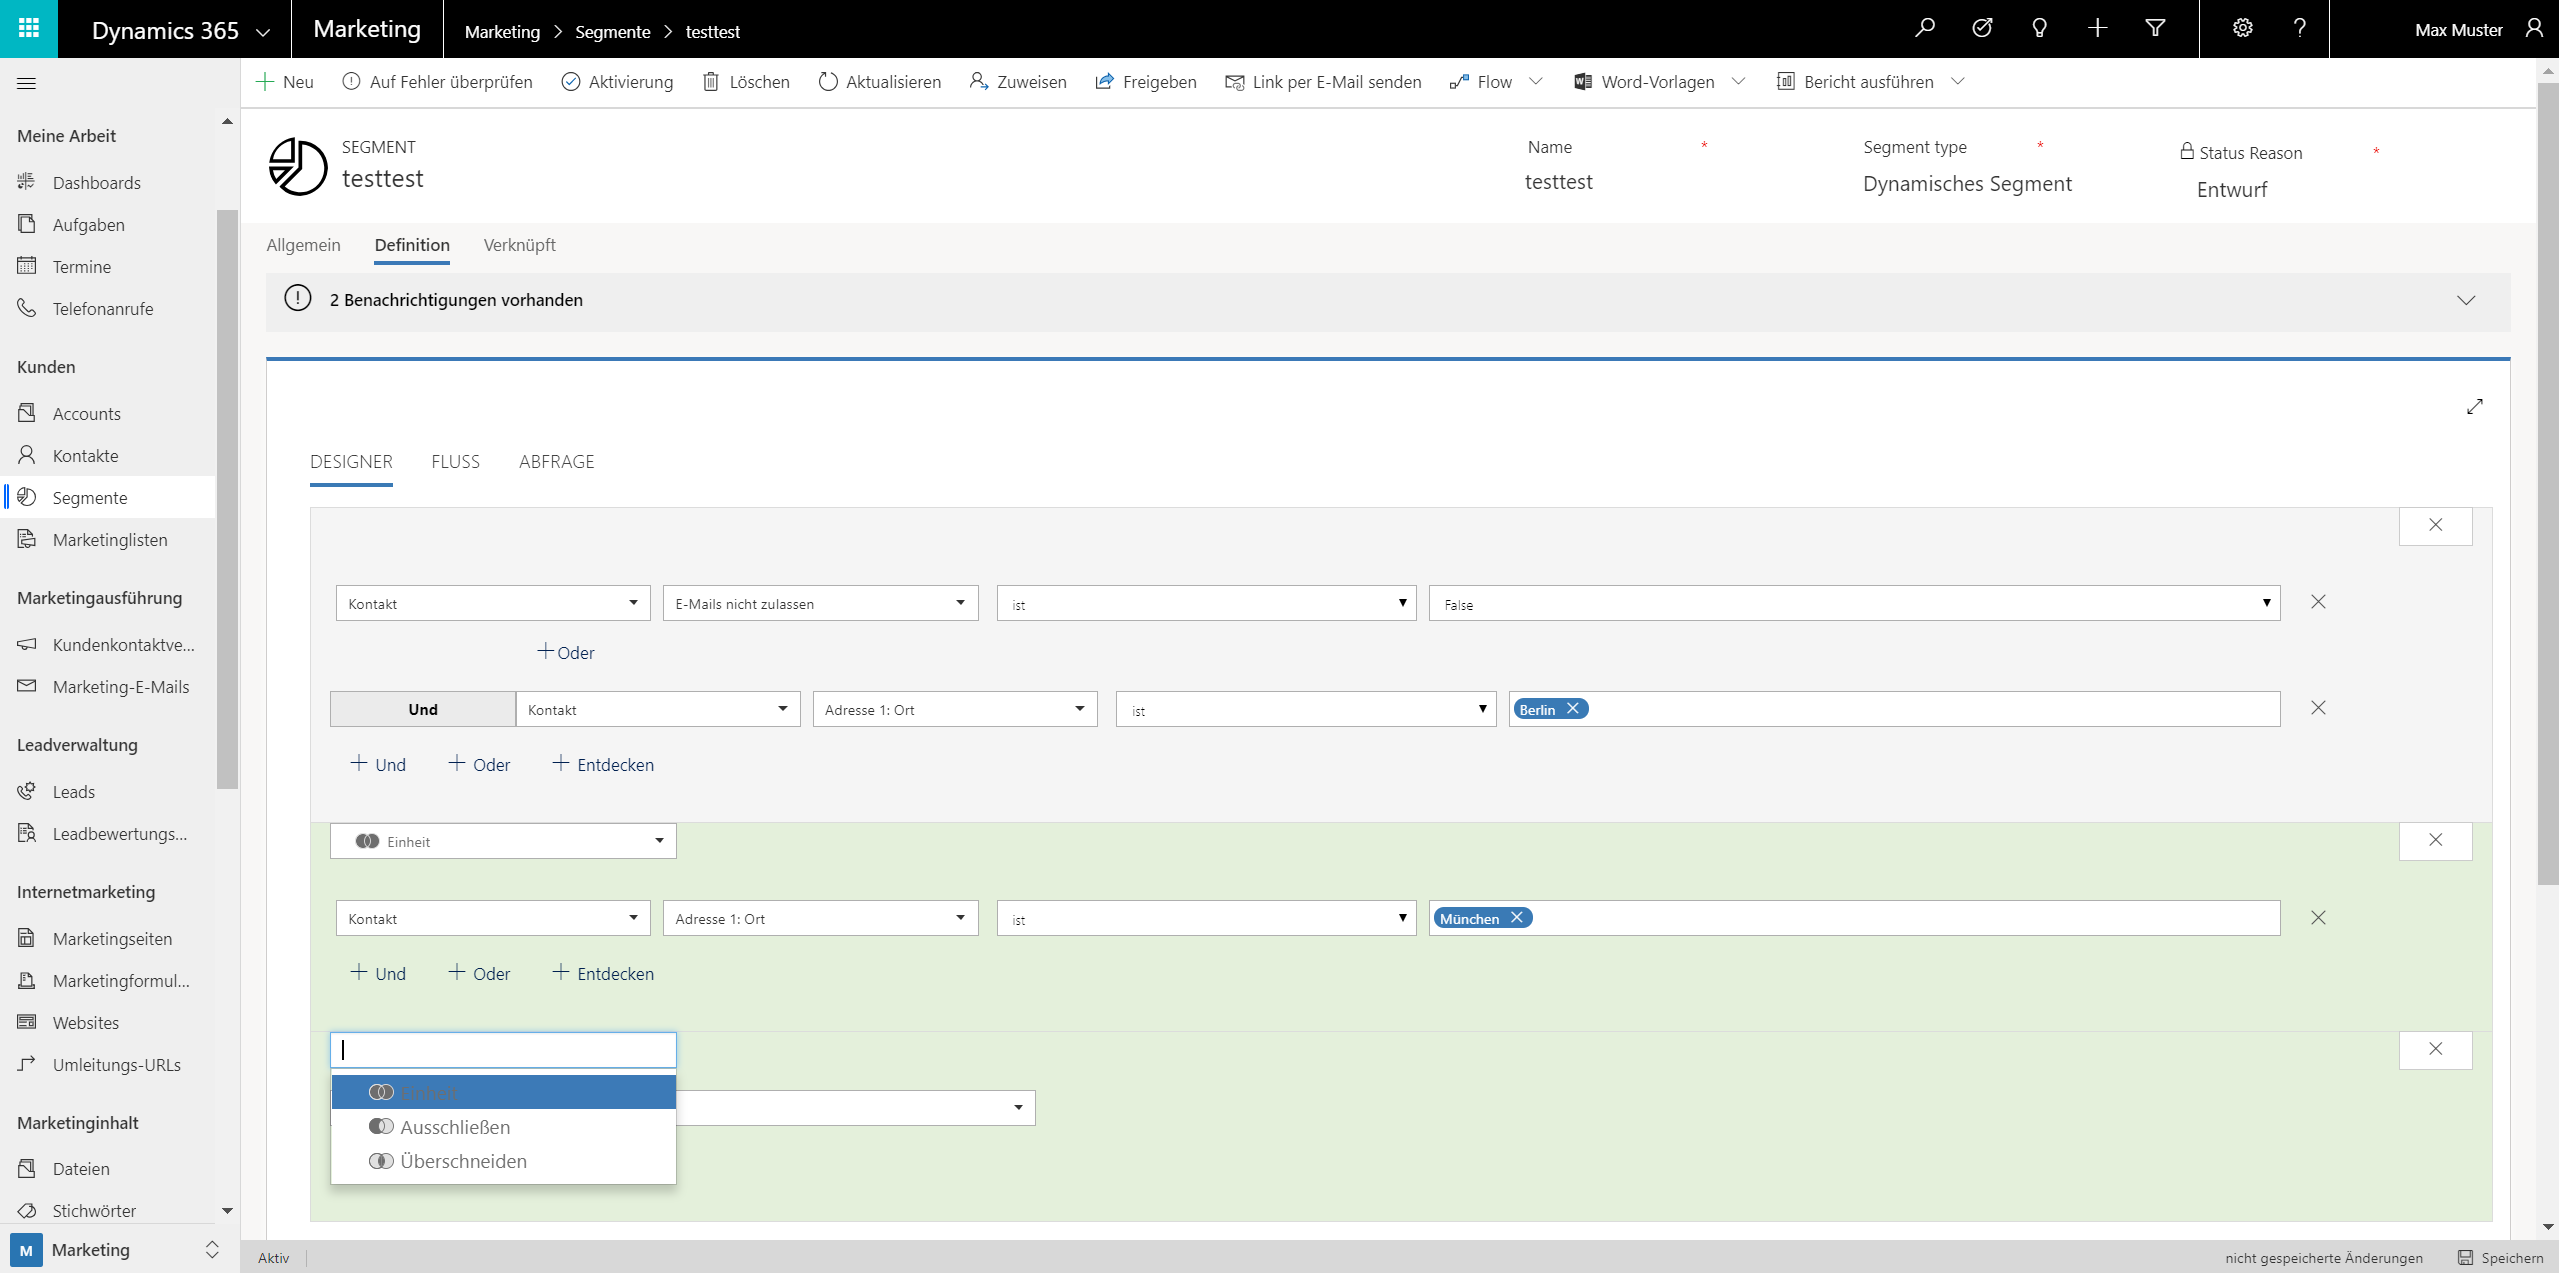This screenshot has height=1273, width=2559.
Task: Open the Einheit group operation dropdown
Action: [503, 842]
